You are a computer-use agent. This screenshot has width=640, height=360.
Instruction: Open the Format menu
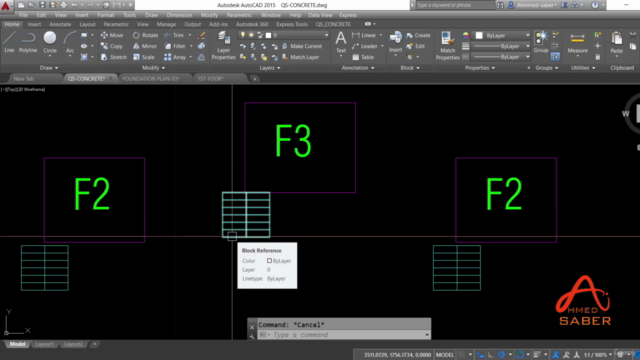click(x=105, y=15)
